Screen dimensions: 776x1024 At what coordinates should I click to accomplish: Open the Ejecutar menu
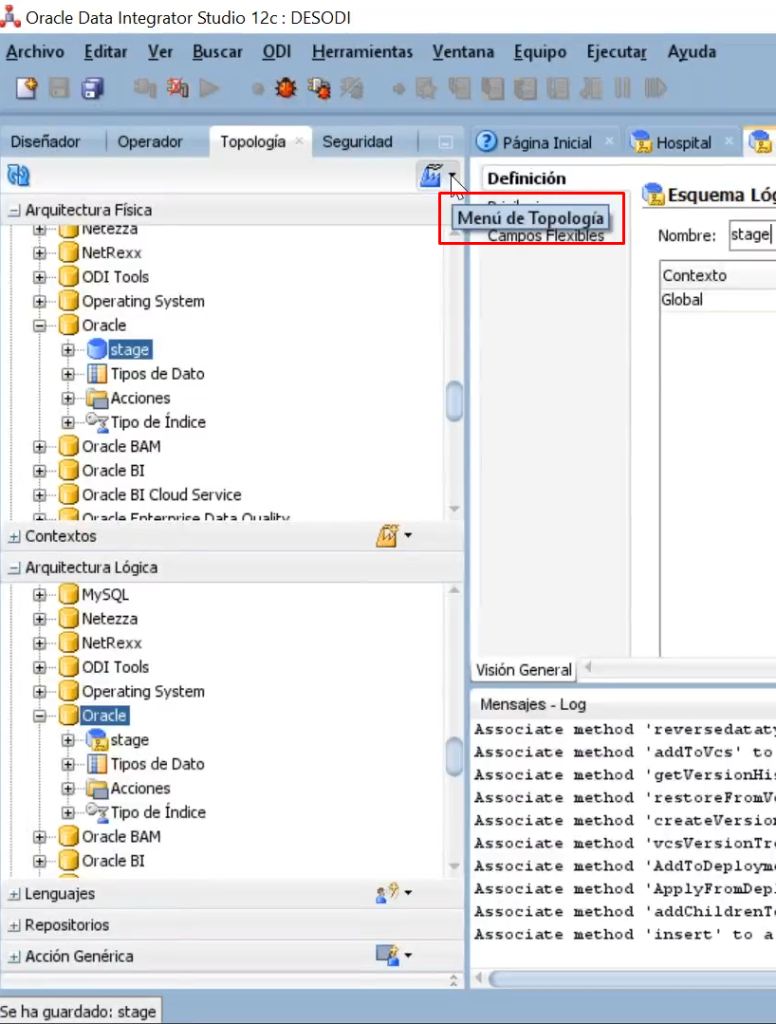coord(617,52)
